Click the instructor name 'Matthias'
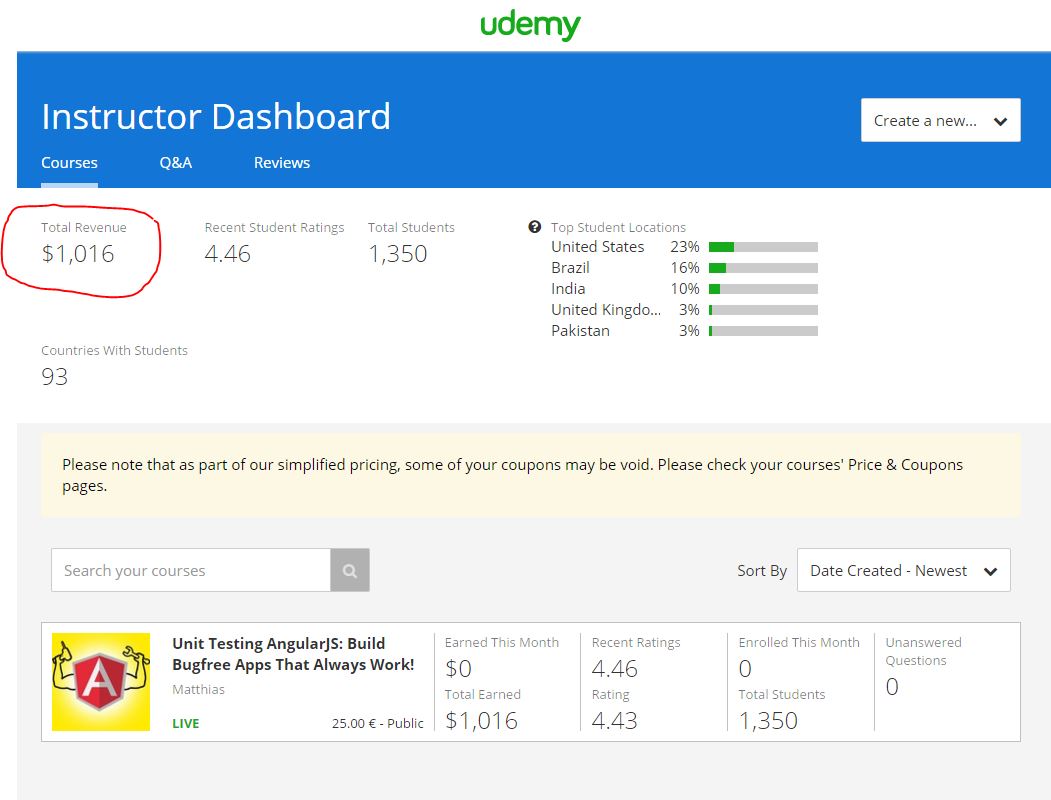Screen dimensions: 1051x800 (x=198, y=689)
